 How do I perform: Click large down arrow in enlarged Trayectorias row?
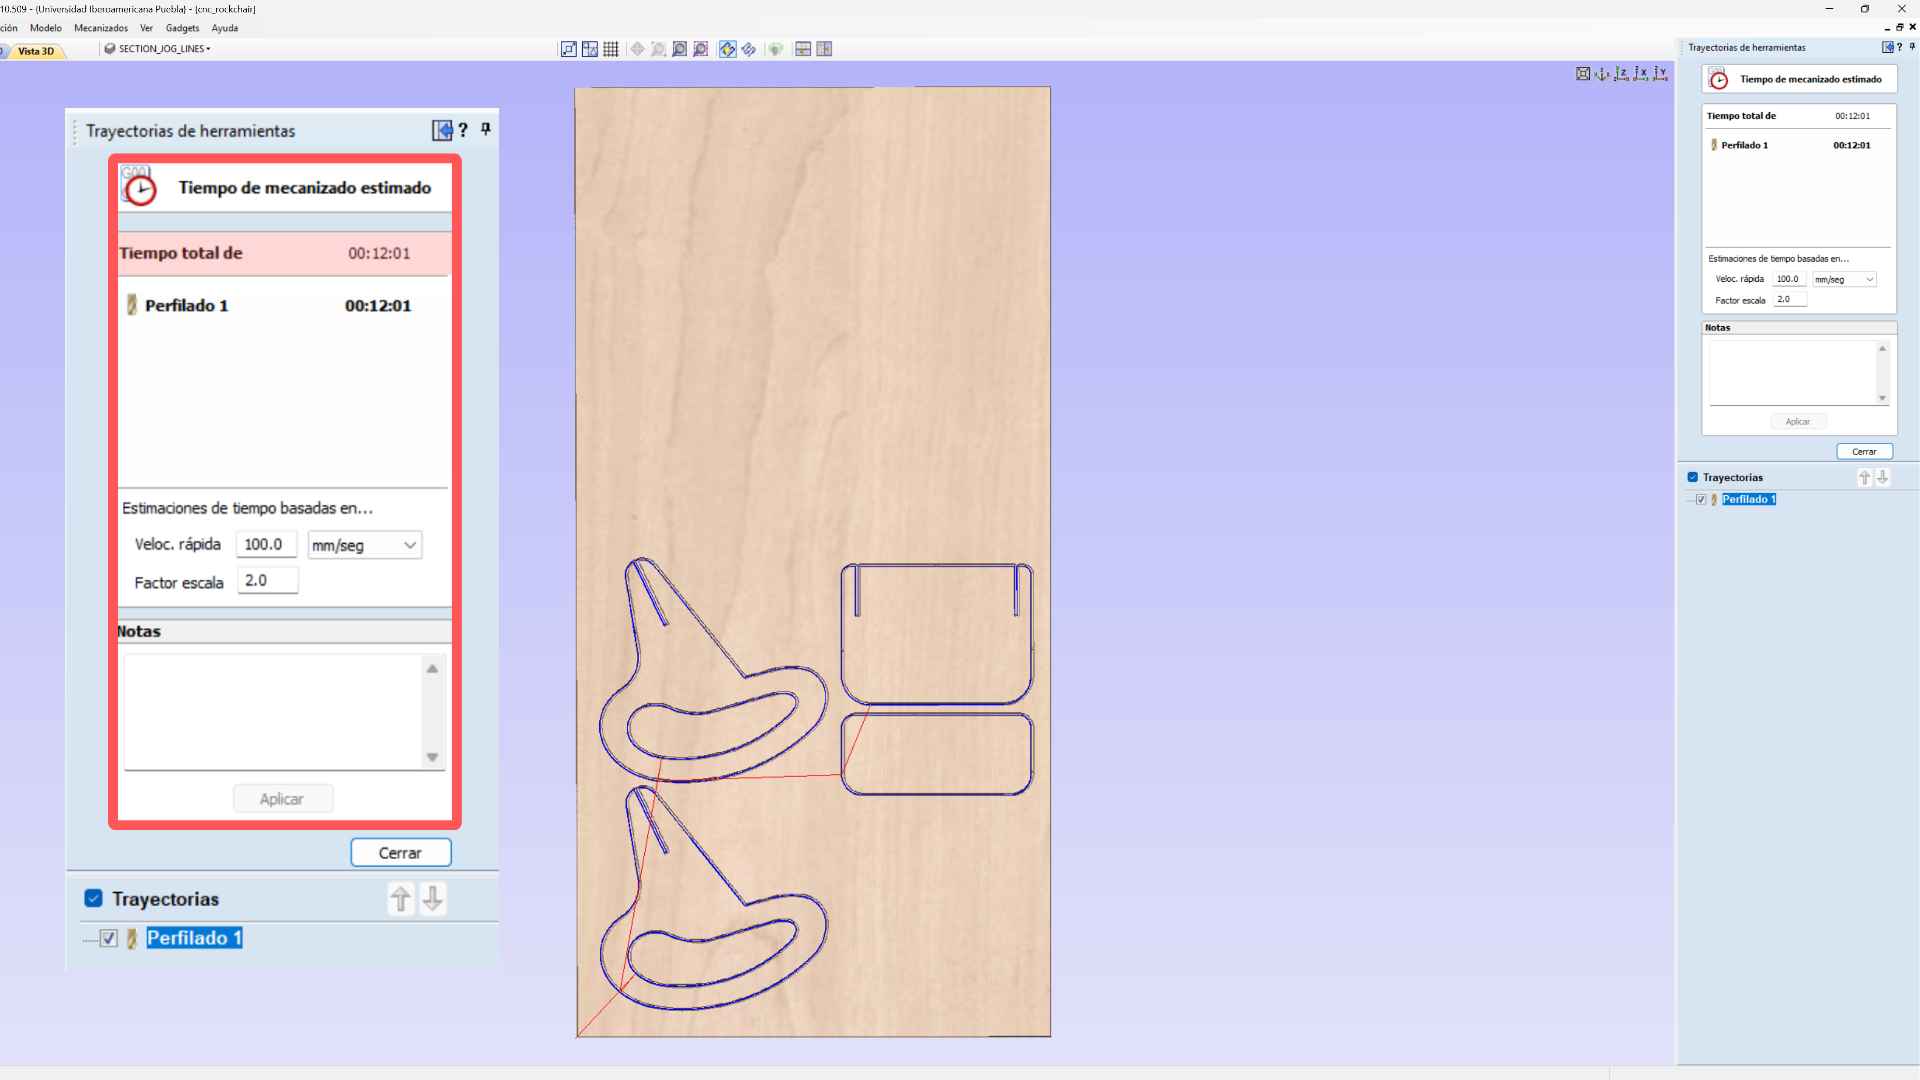pyautogui.click(x=432, y=899)
